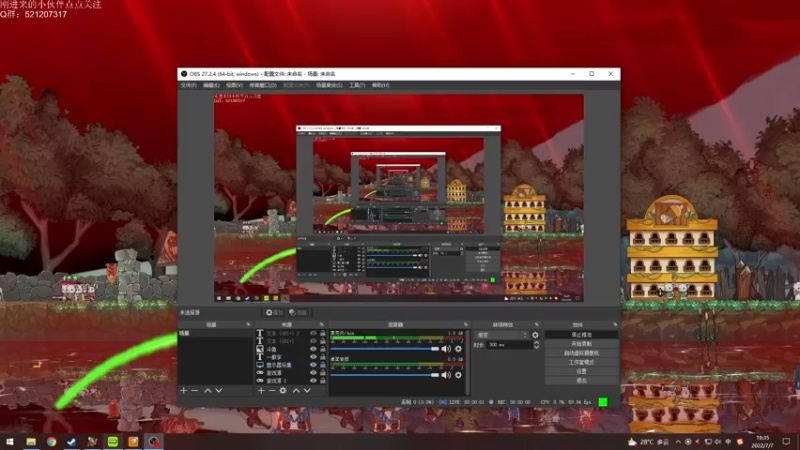Expand hidden system tray icons chevron
This screenshot has width=800, height=450.
[x=678, y=442]
